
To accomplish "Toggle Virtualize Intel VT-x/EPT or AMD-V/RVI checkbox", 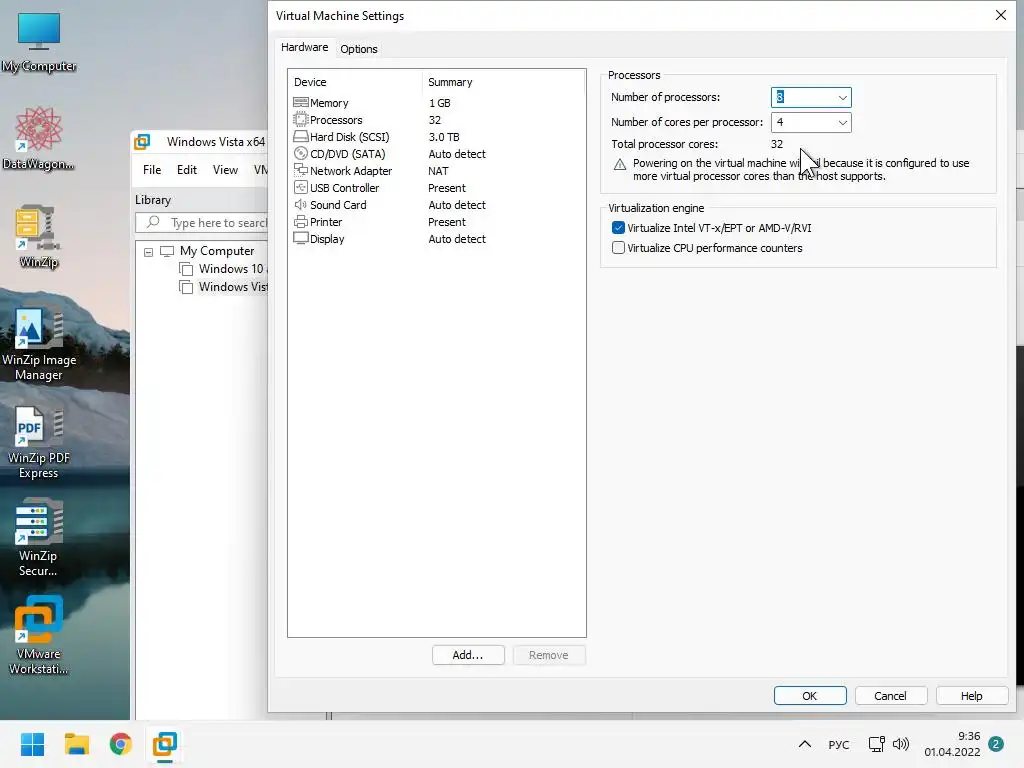I will [x=618, y=228].
